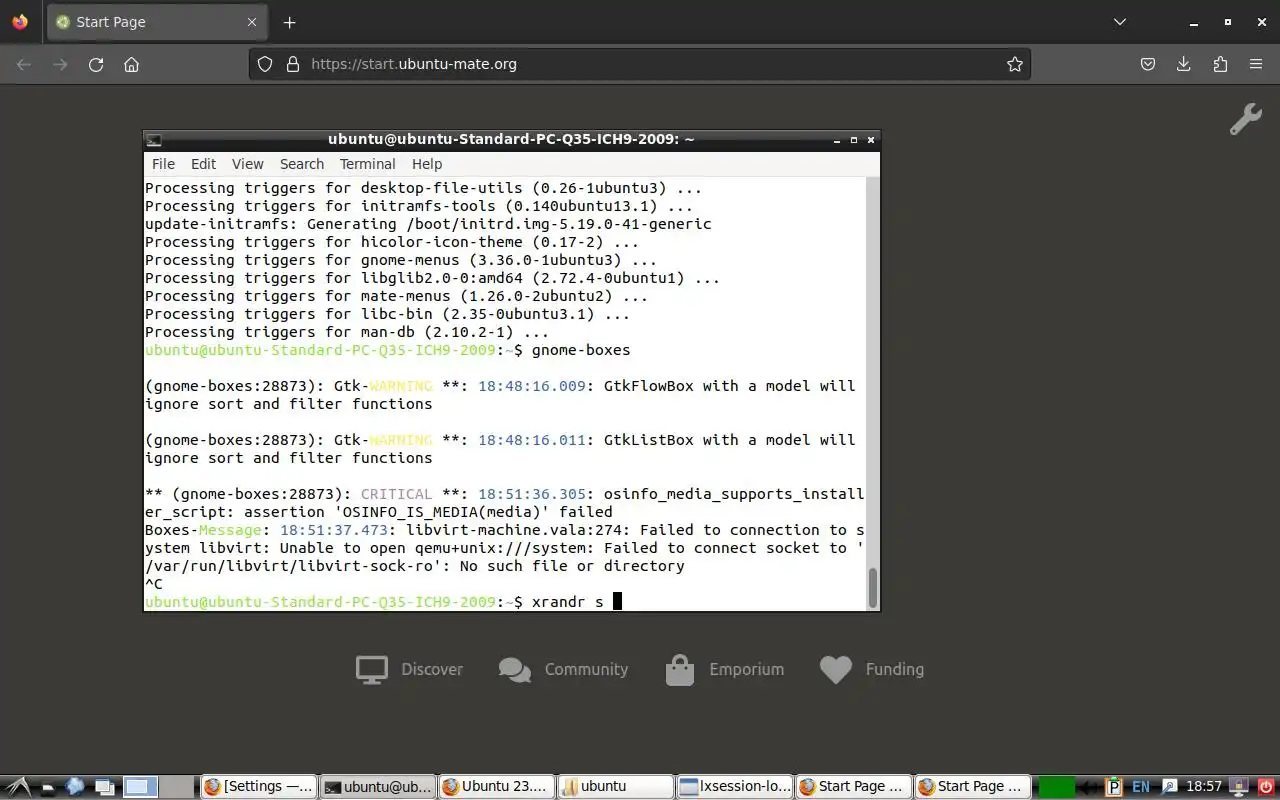Screen dimensions: 1280x800
Task: Open the Firefox downloads panel
Action: click(1184, 64)
